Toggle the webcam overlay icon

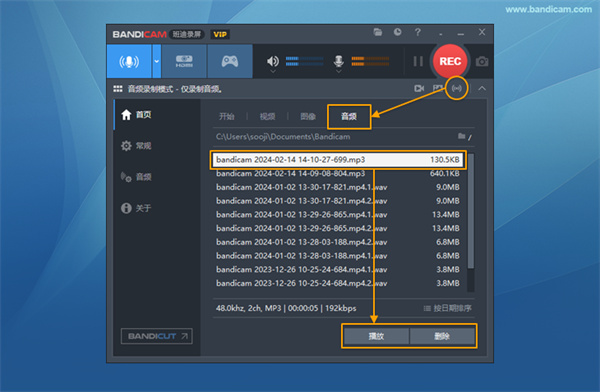[419, 88]
